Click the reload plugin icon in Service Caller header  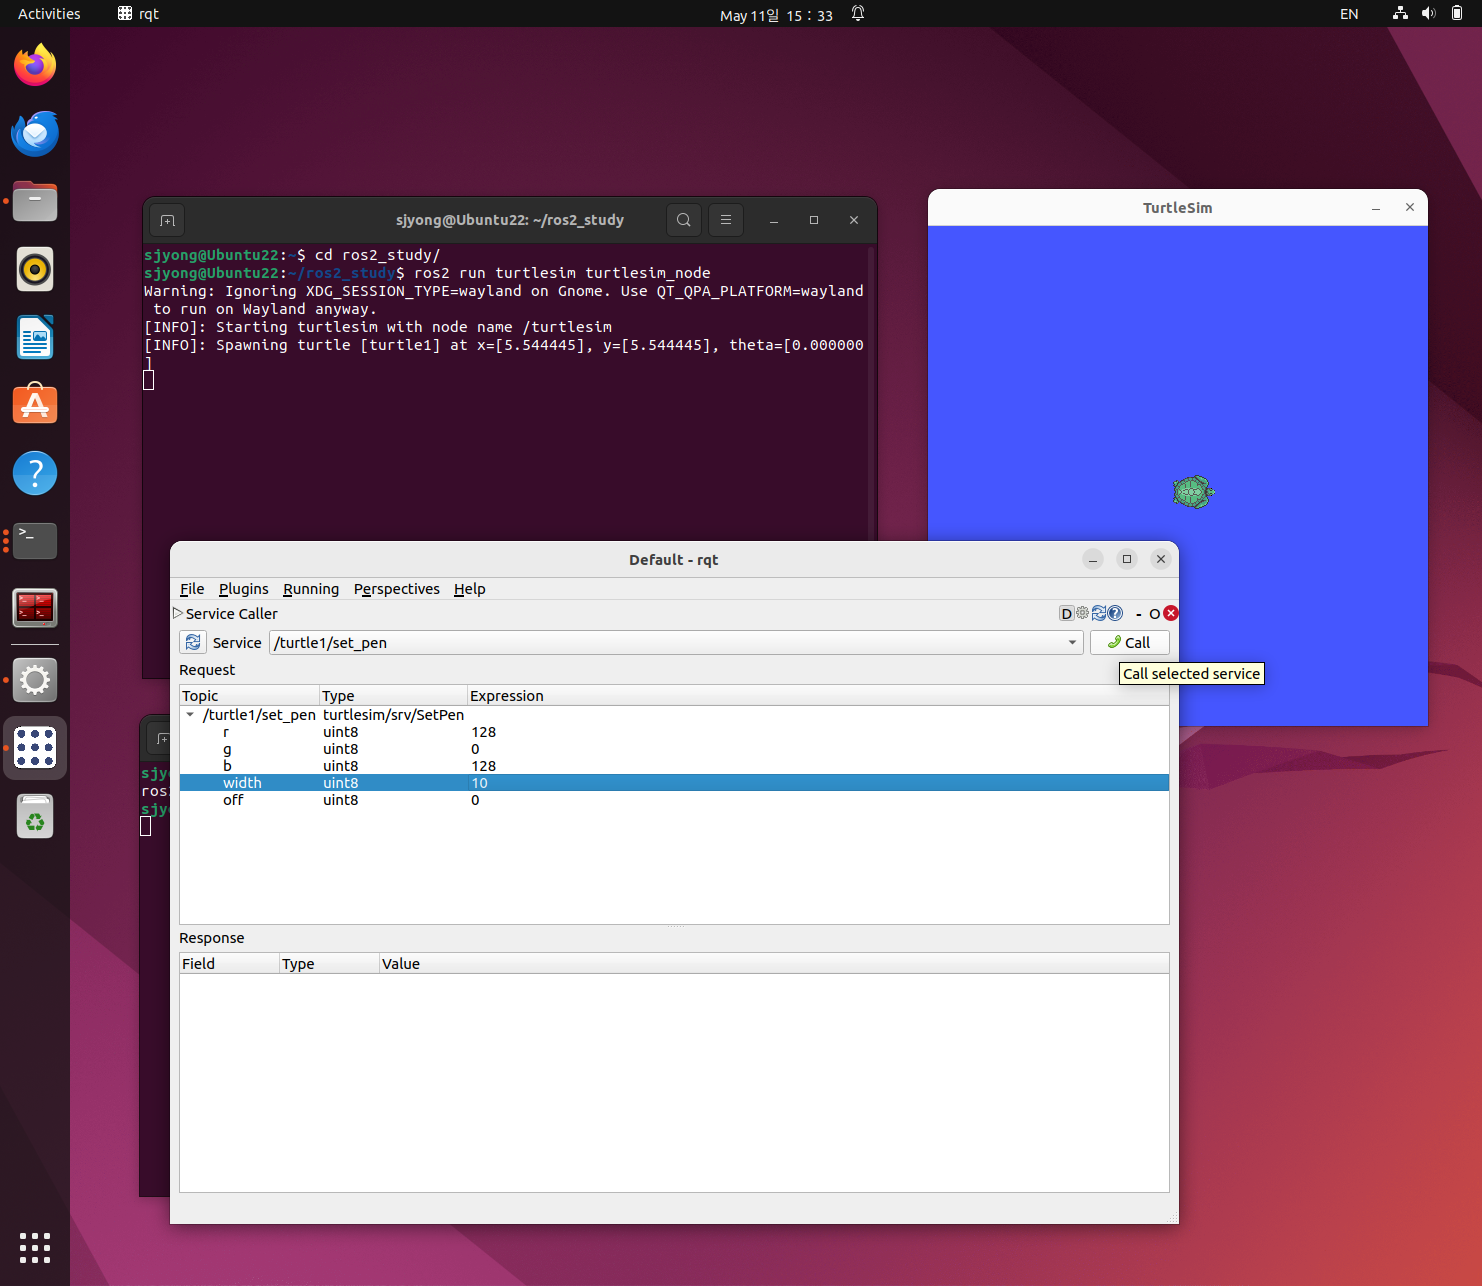(1098, 613)
